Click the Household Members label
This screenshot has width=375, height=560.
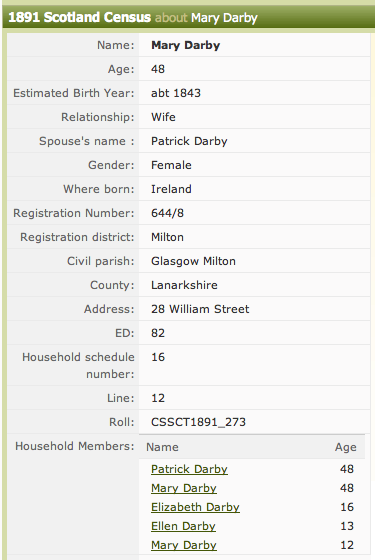75,446
